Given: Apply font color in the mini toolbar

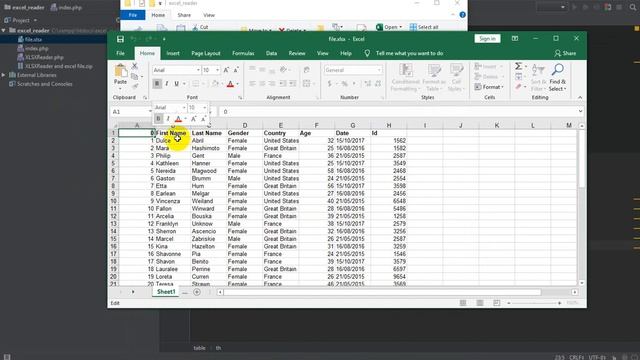Looking at the screenshot, I should point(178,119).
